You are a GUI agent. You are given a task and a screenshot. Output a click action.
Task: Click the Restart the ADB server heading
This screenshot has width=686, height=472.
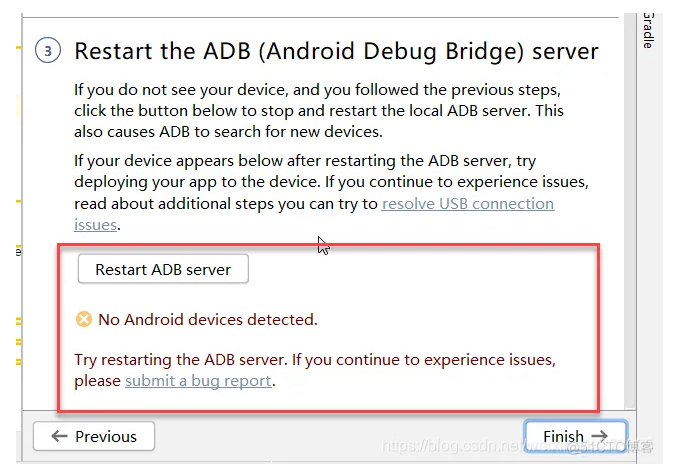coord(336,51)
